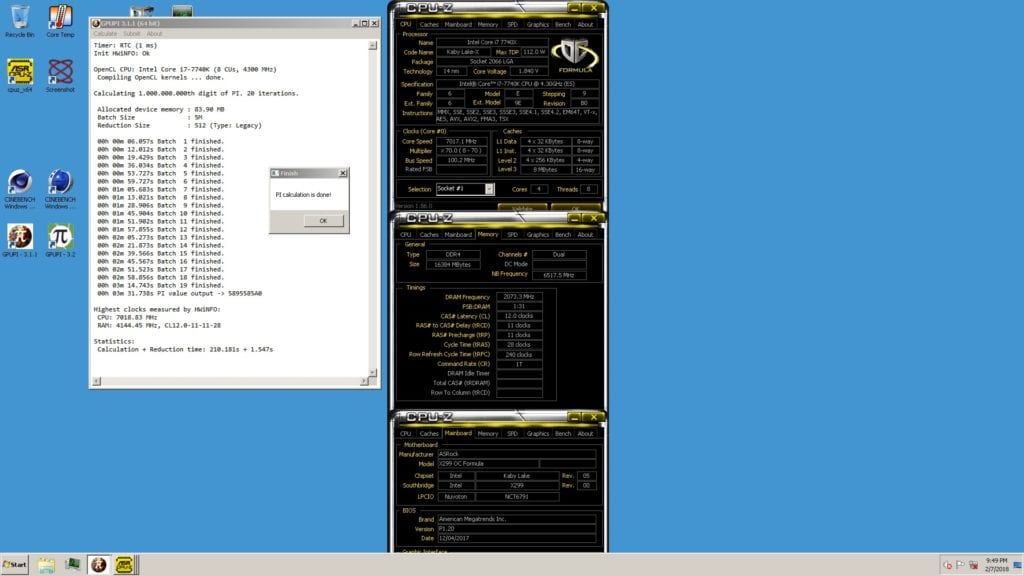Click the CPU-Z taskbar button
The height and width of the screenshot is (576, 1024).
click(124, 565)
